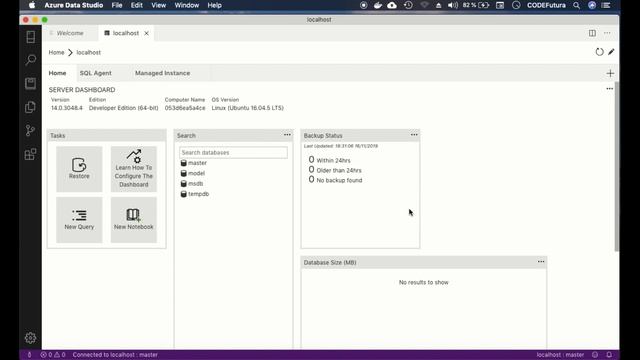Select the tempdb database
Image resolution: width=640 pixels, height=360 pixels.
click(195, 194)
